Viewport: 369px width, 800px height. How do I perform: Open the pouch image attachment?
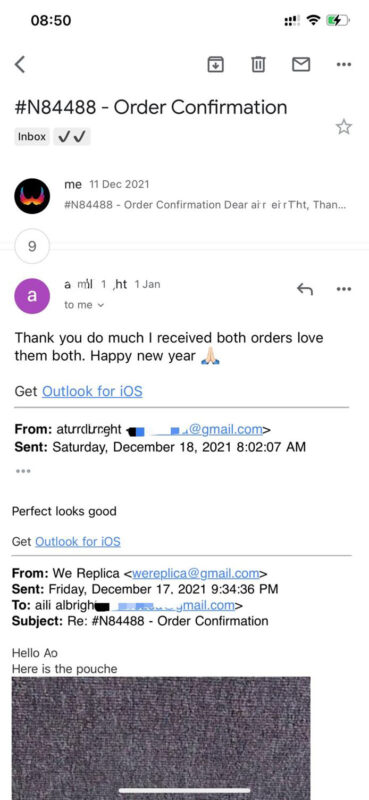click(161, 738)
